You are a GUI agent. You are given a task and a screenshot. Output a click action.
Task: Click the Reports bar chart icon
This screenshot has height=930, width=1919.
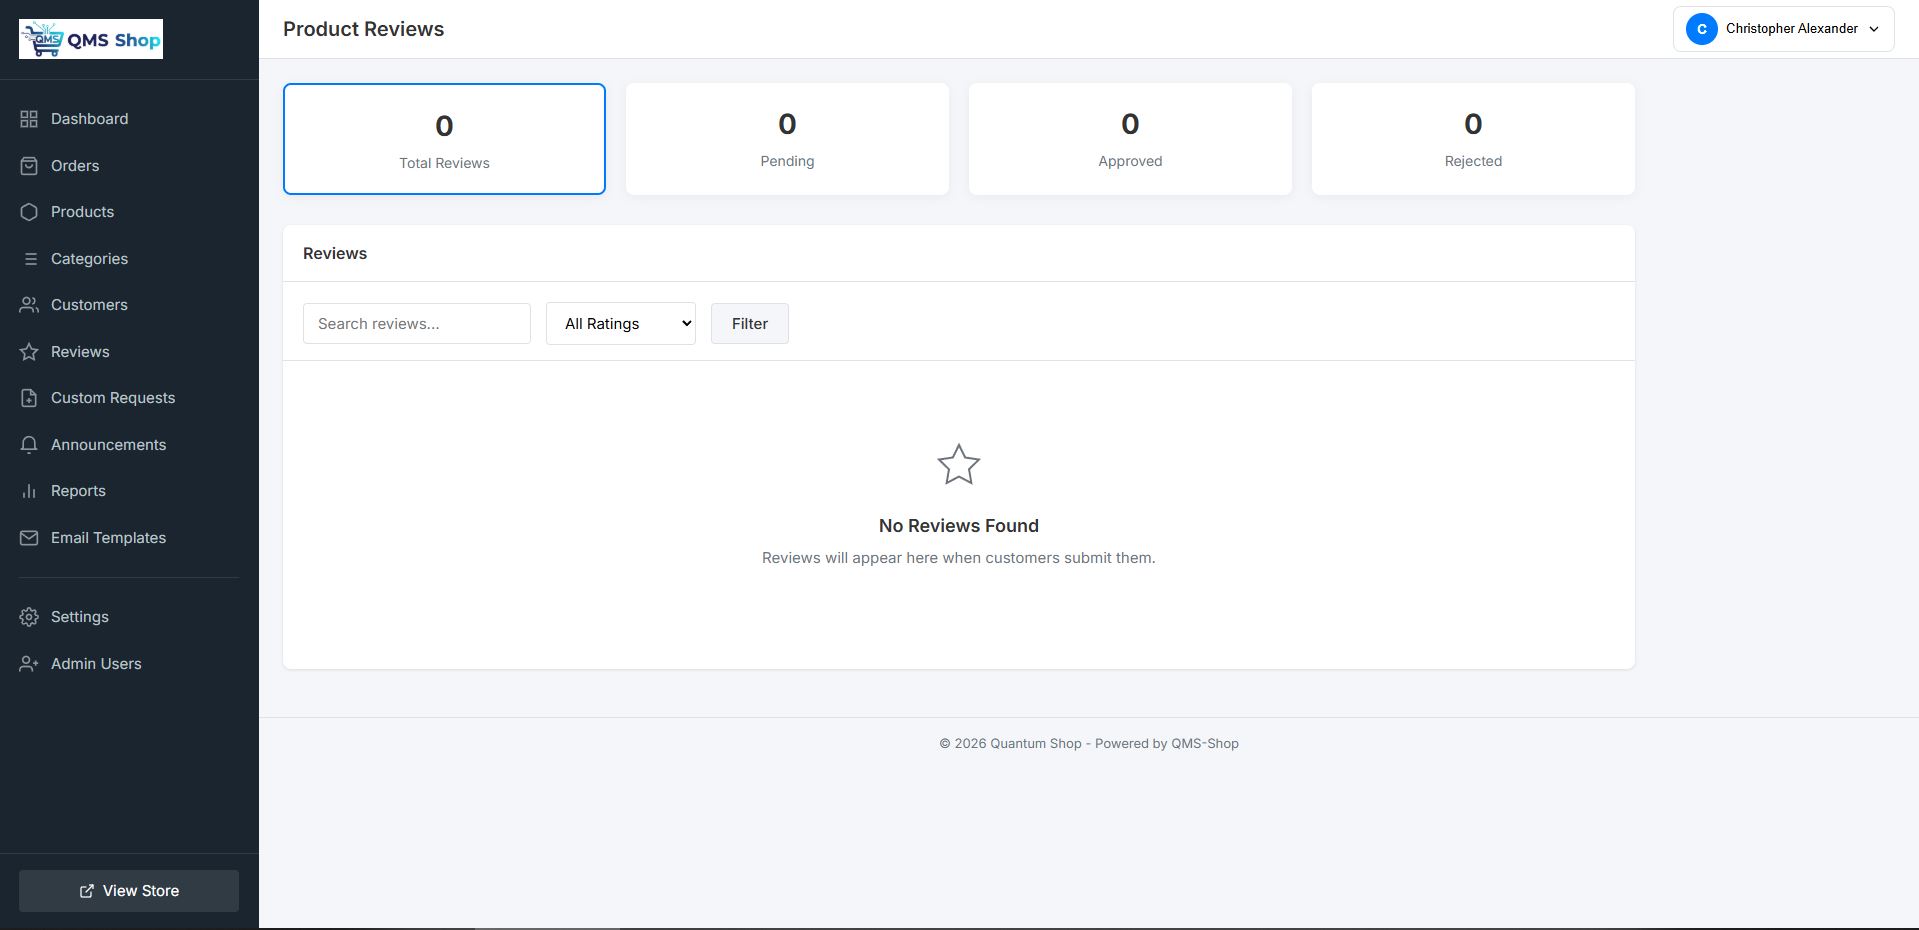click(29, 491)
